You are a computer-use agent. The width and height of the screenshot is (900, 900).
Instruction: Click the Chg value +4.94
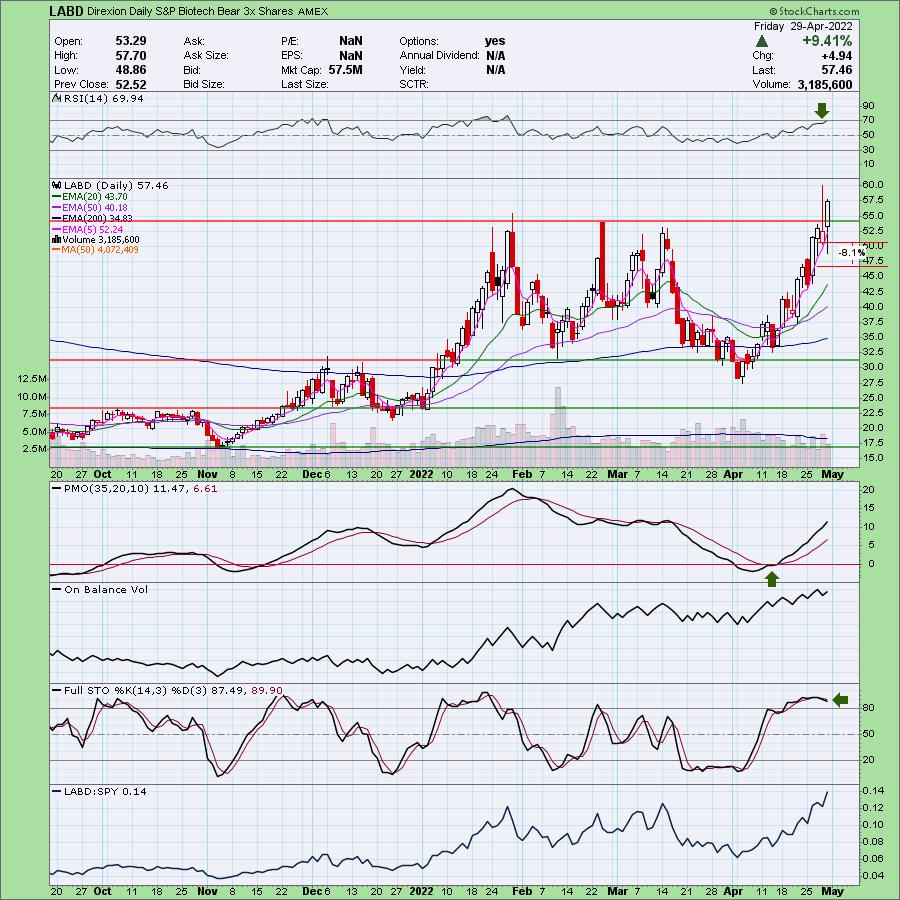click(x=836, y=55)
